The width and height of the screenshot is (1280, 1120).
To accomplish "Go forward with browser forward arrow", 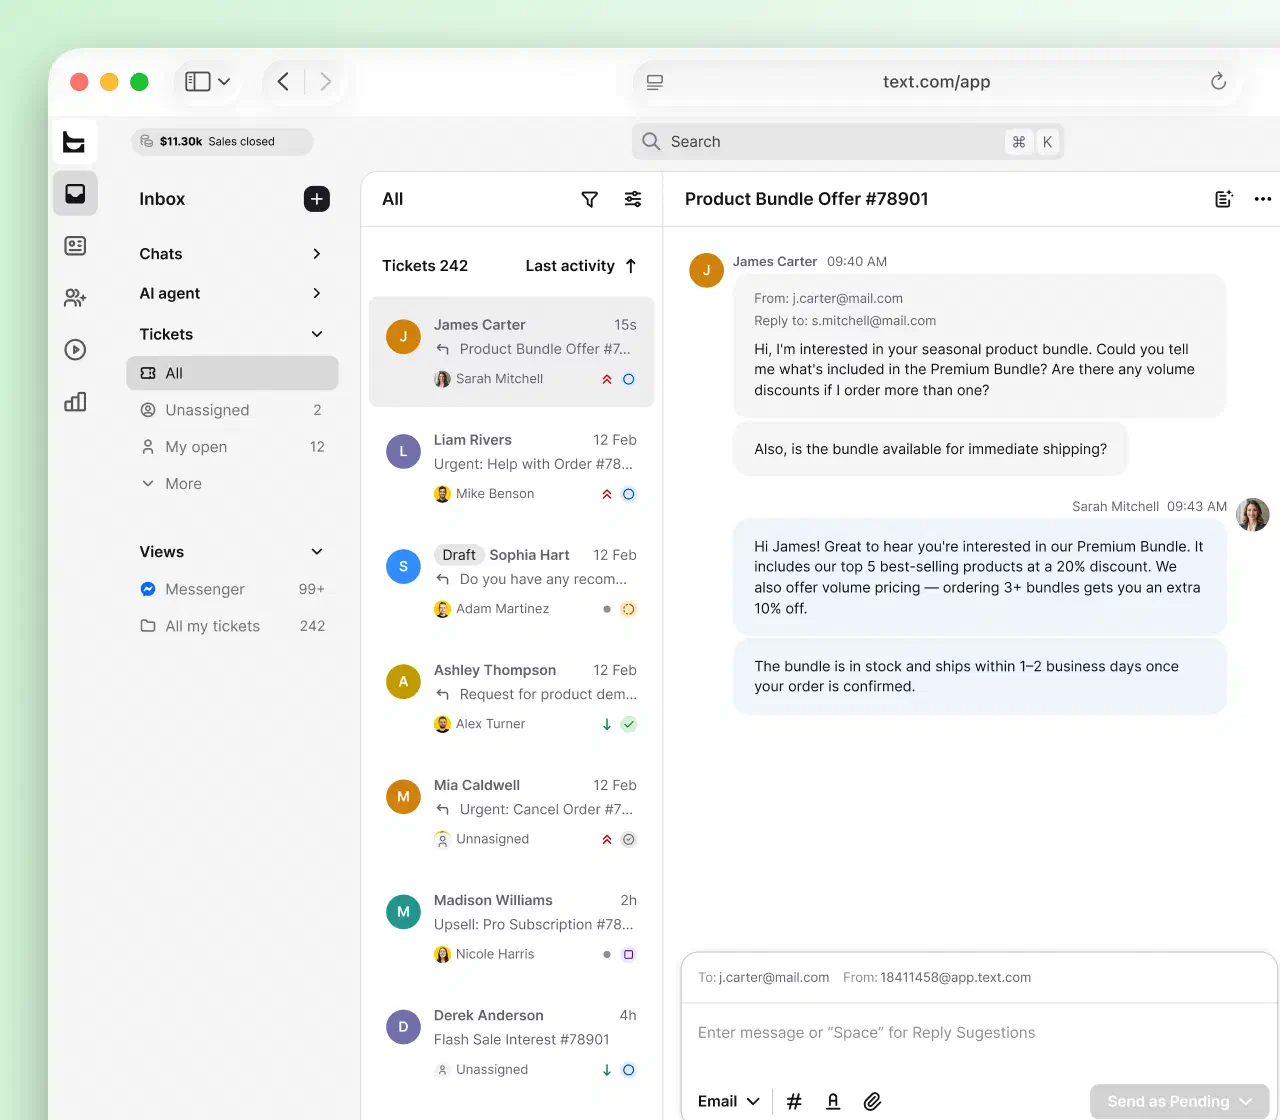I will [325, 82].
